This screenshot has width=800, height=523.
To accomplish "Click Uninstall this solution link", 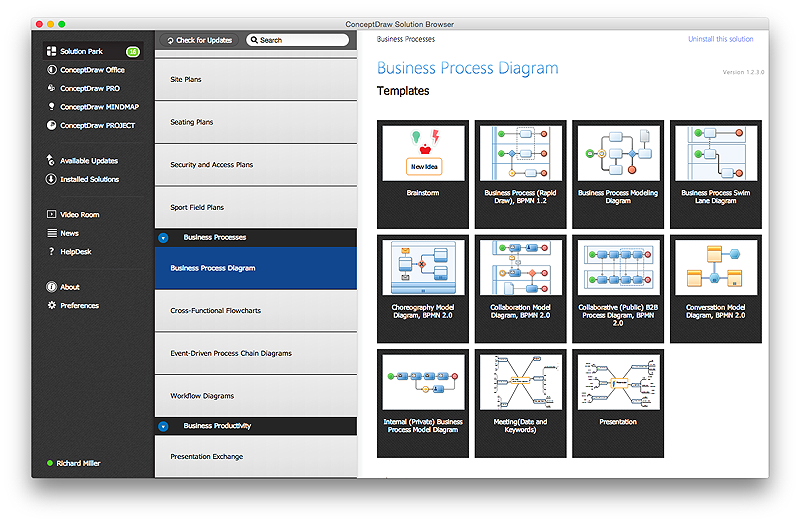I will tap(720, 39).
